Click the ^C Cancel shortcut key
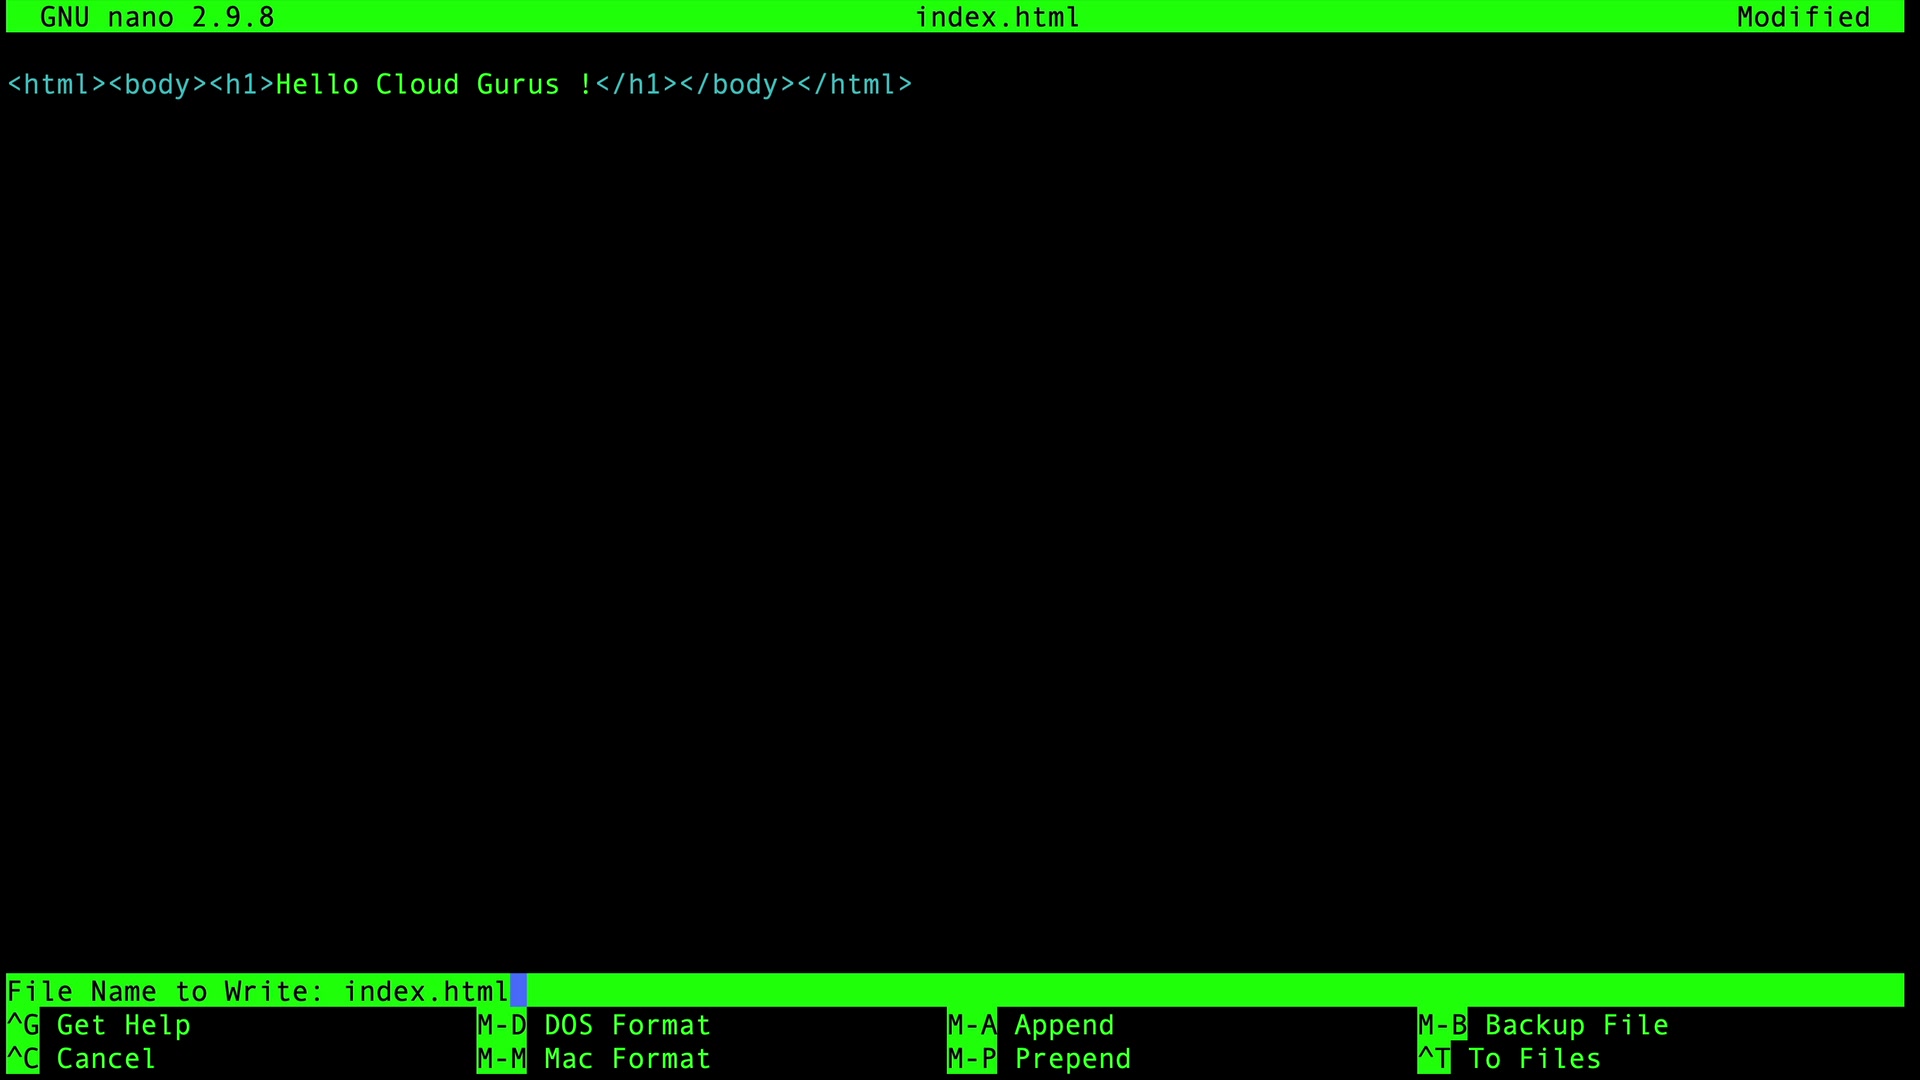Image resolution: width=1920 pixels, height=1080 pixels. (23, 1059)
